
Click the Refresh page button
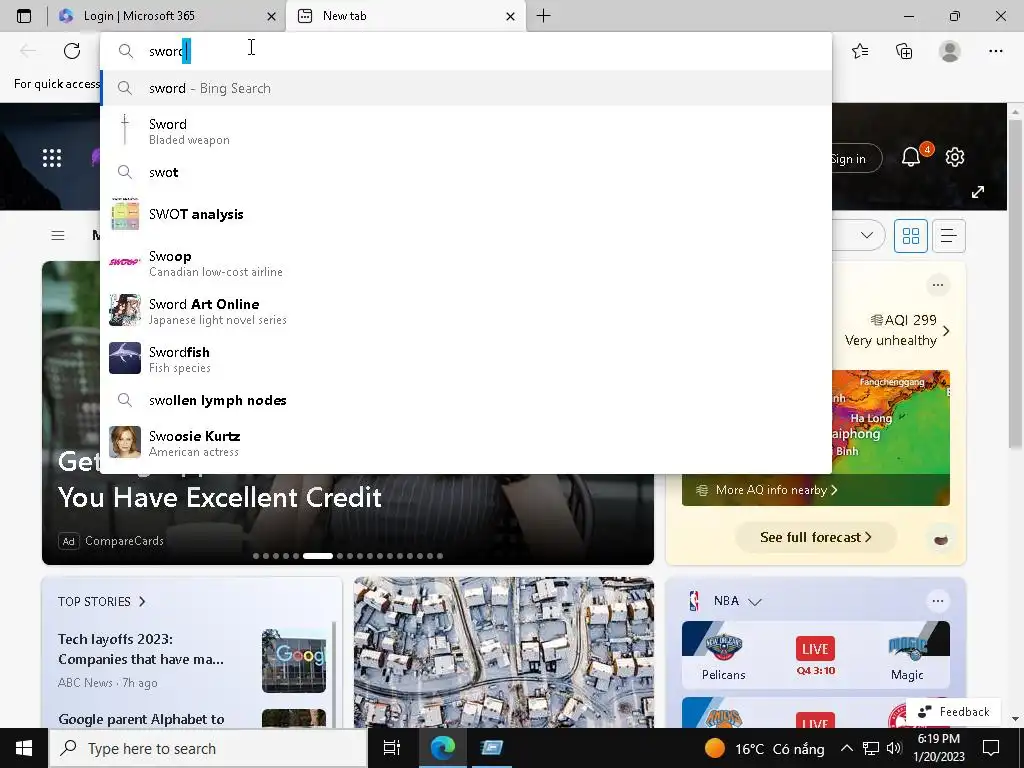point(72,51)
